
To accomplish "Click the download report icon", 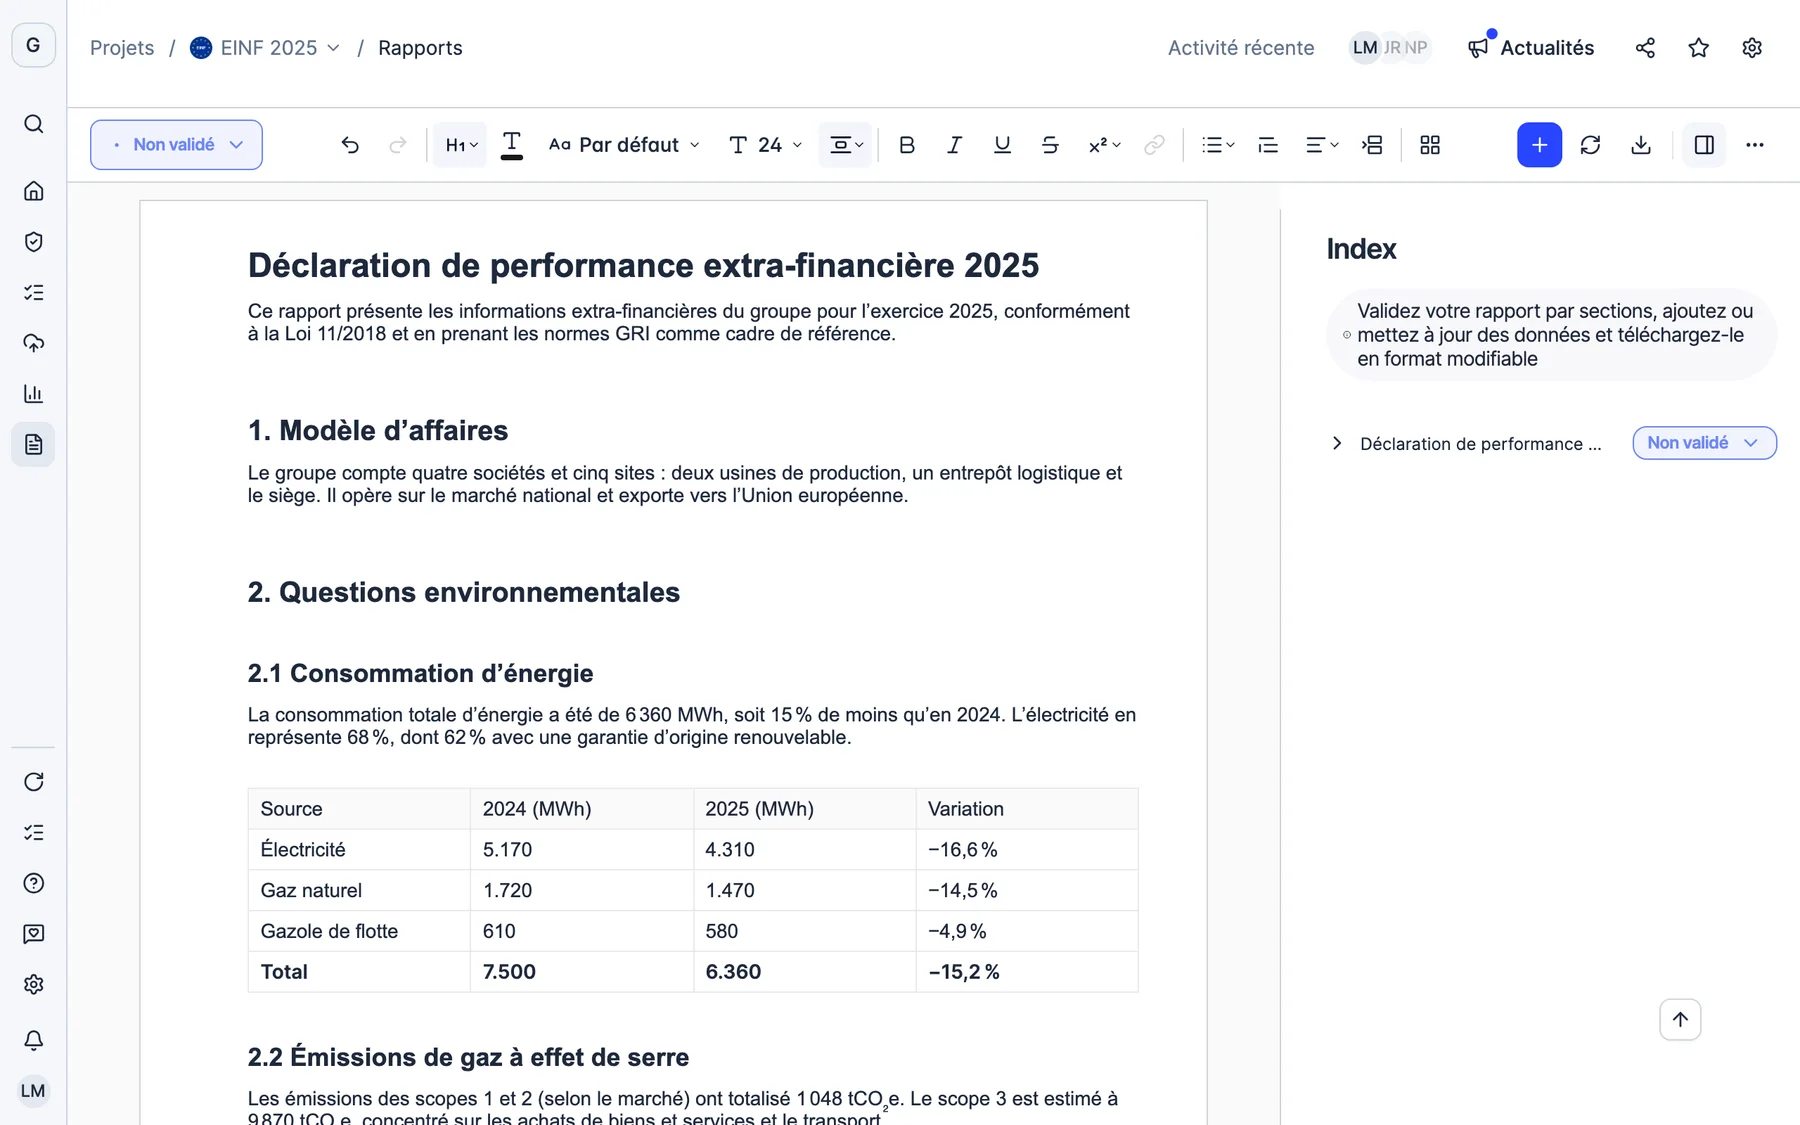I will [1641, 145].
